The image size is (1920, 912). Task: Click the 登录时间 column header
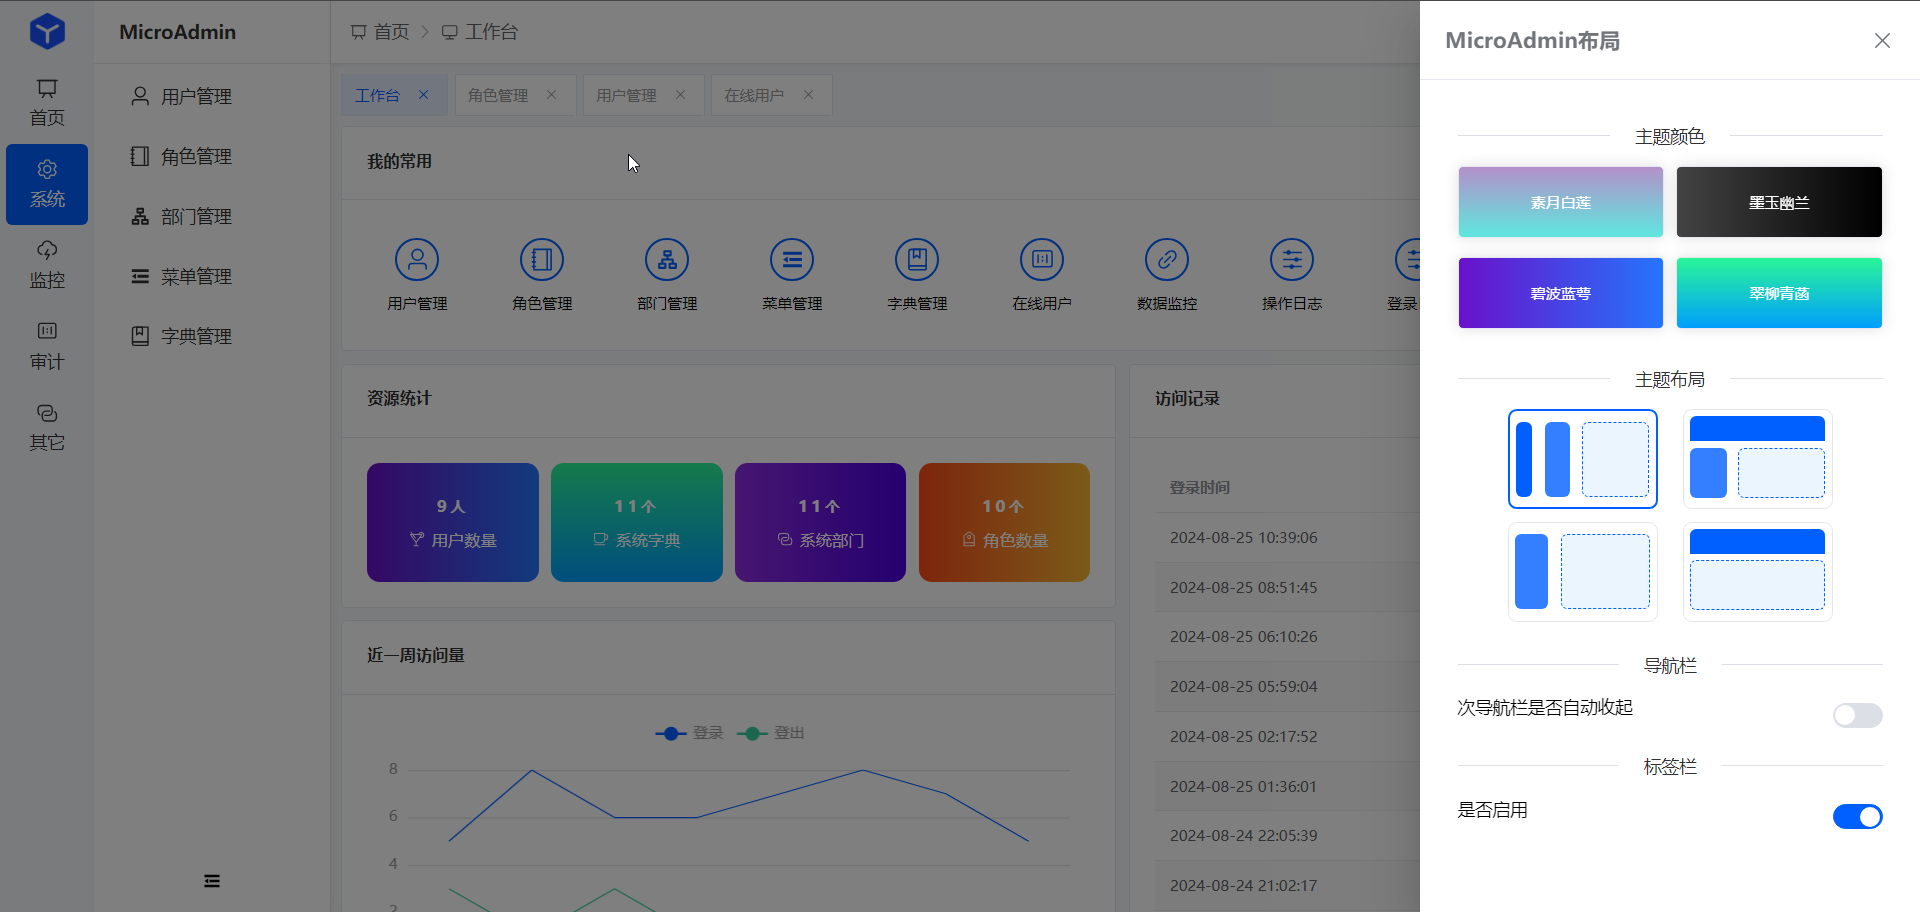pos(1200,487)
